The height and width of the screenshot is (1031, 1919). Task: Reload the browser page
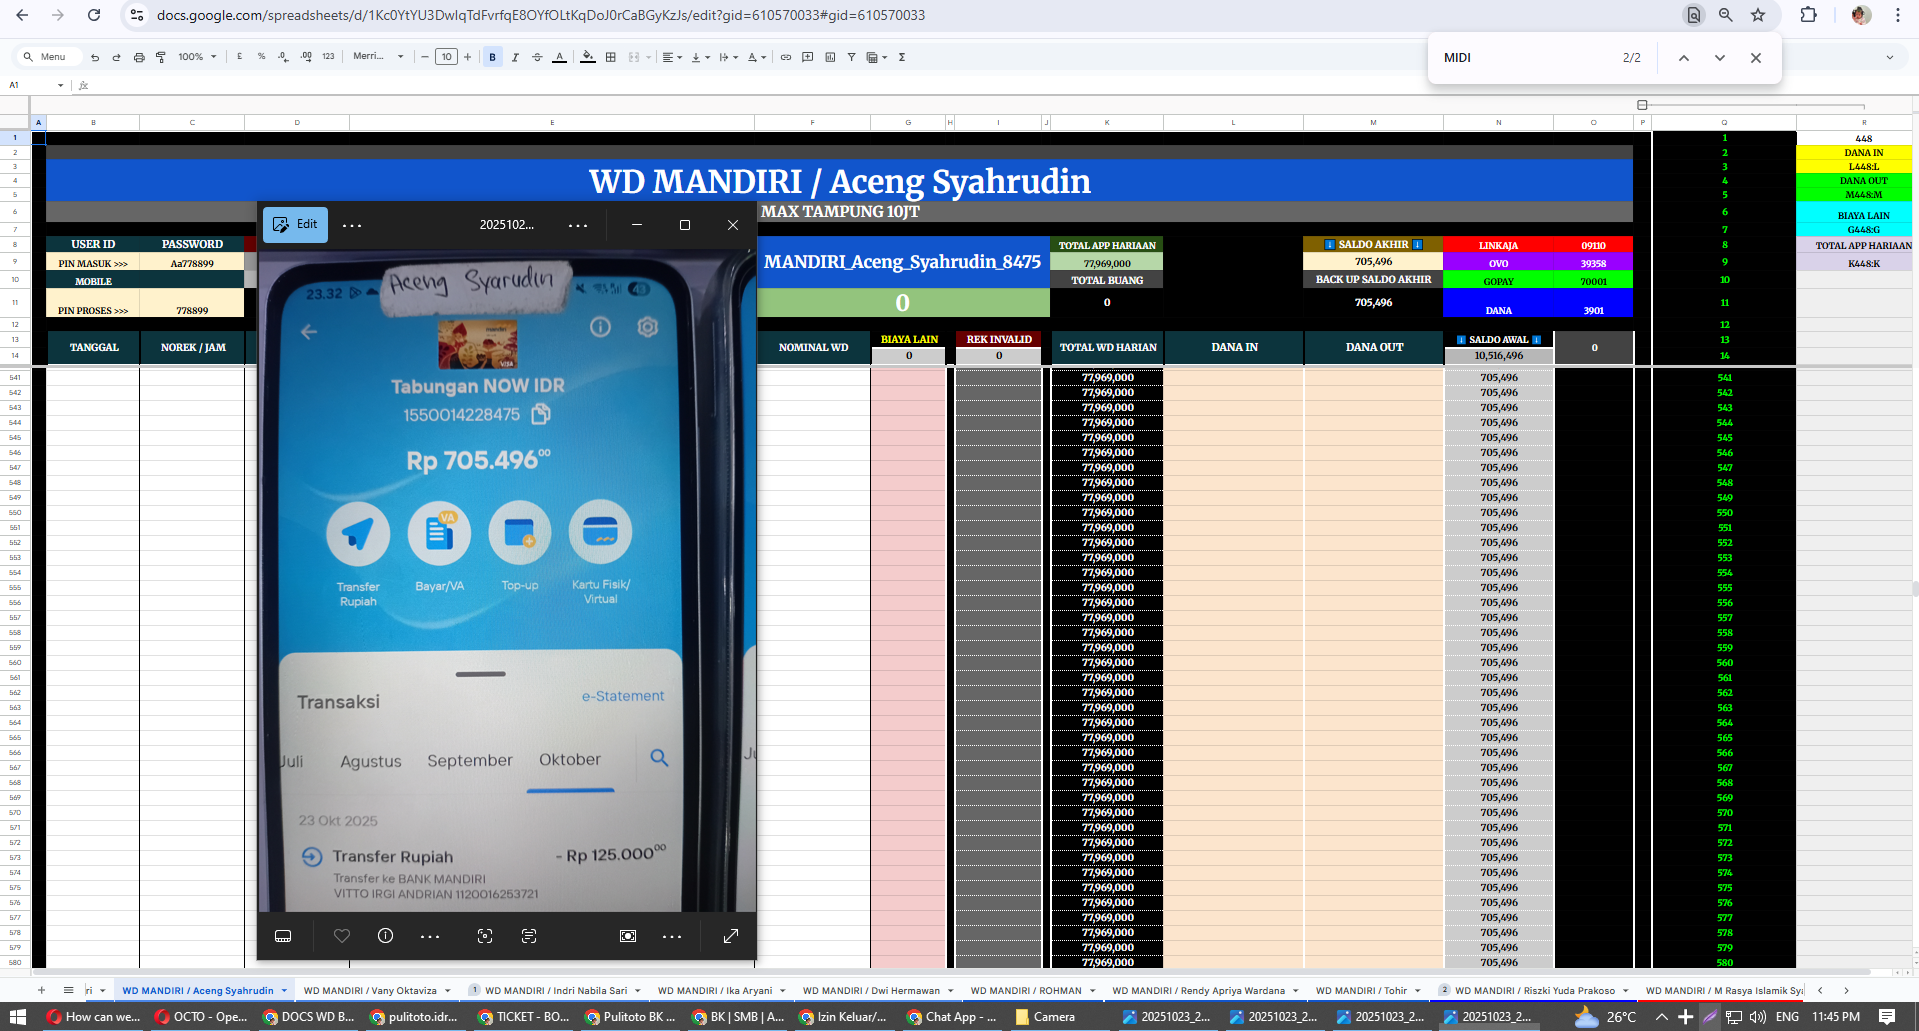94,15
